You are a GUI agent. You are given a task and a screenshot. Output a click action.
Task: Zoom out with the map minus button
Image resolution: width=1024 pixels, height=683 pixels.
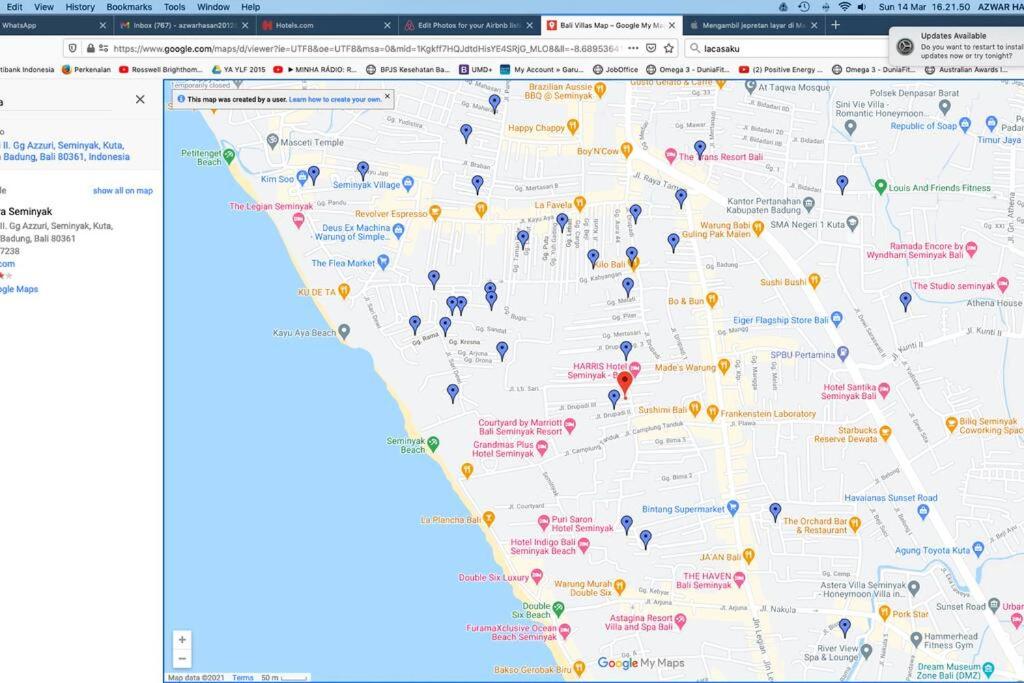tap(182, 659)
